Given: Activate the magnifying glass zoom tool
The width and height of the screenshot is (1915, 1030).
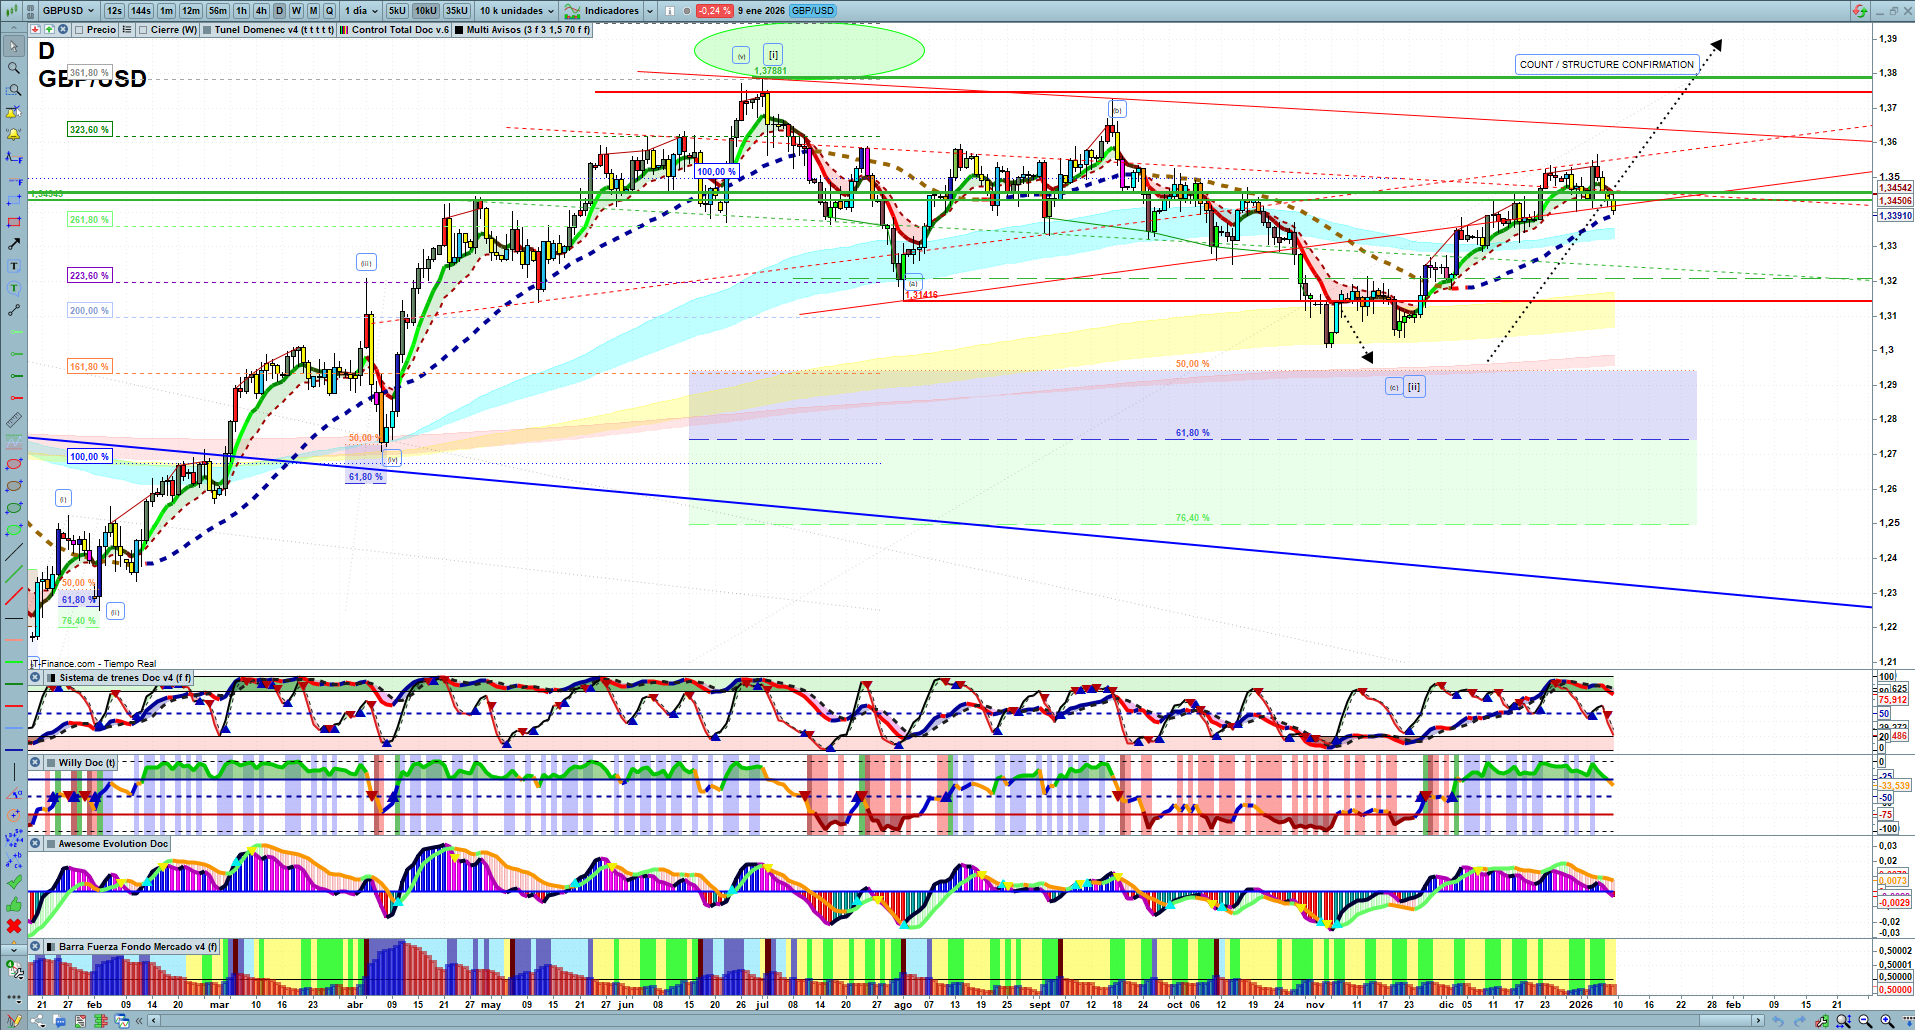Looking at the screenshot, I should tap(13, 68).
